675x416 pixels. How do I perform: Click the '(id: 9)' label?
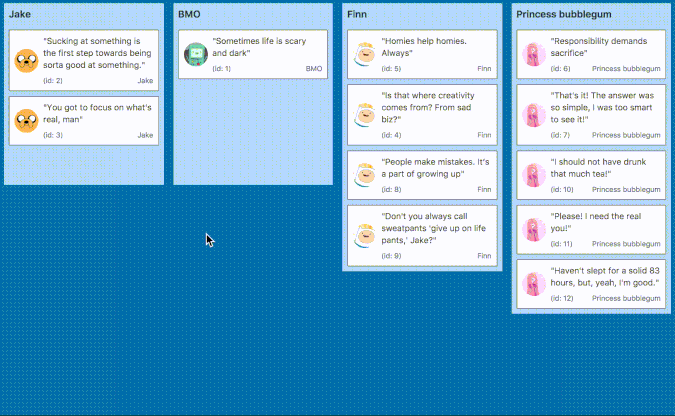[391, 256]
